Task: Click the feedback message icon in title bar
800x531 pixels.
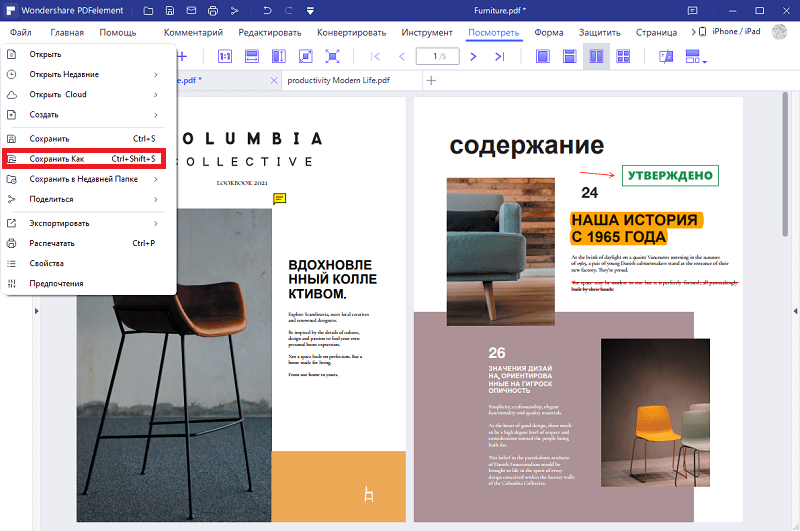Action: tap(692, 10)
